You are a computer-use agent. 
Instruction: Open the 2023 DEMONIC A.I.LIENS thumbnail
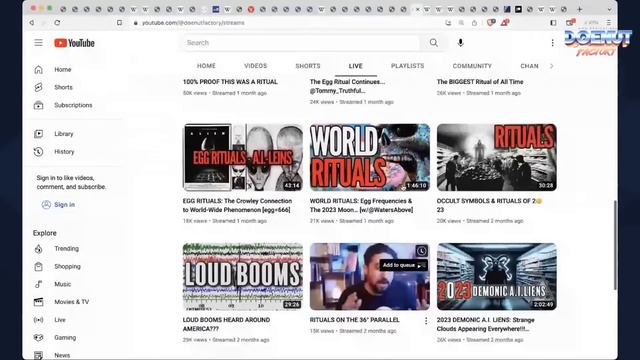tap(496, 276)
